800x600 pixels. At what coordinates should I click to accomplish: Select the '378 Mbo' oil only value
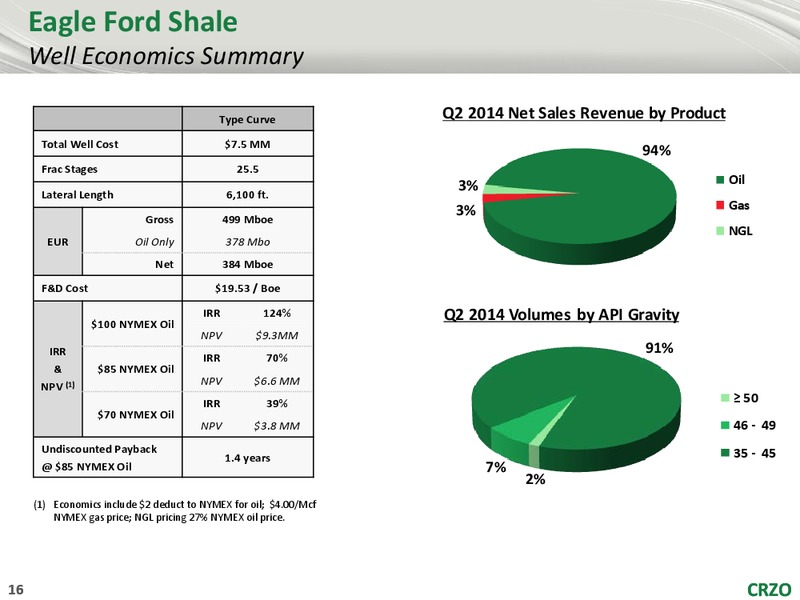(247, 242)
